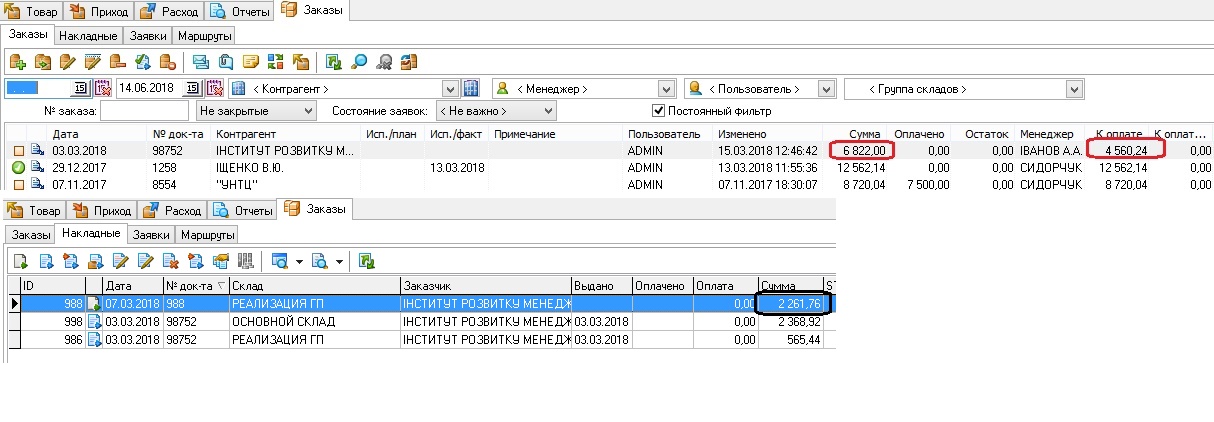The width and height of the screenshot is (1214, 422).
Task: Expand the Менеджер filter dropdown
Action: (666, 89)
